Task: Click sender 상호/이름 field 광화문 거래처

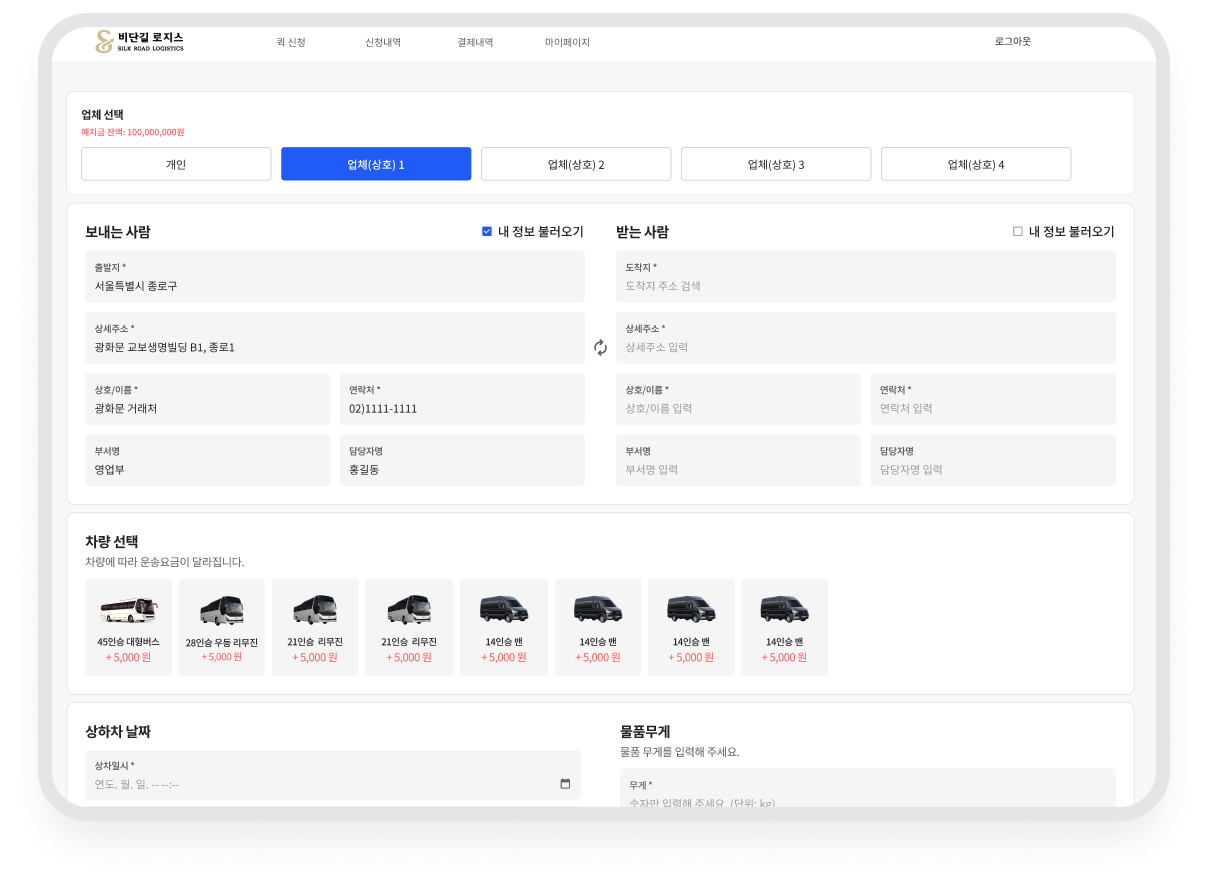Action: [x=207, y=399]
